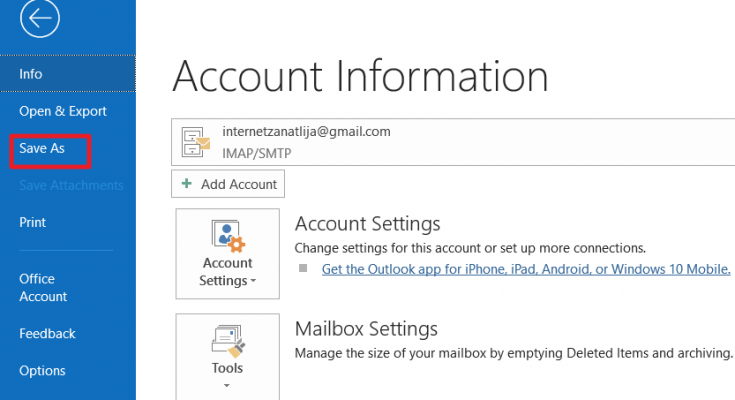
Task: Select the internetzanatlija@gmail.com account box
Action: click(x=453, y=142)
